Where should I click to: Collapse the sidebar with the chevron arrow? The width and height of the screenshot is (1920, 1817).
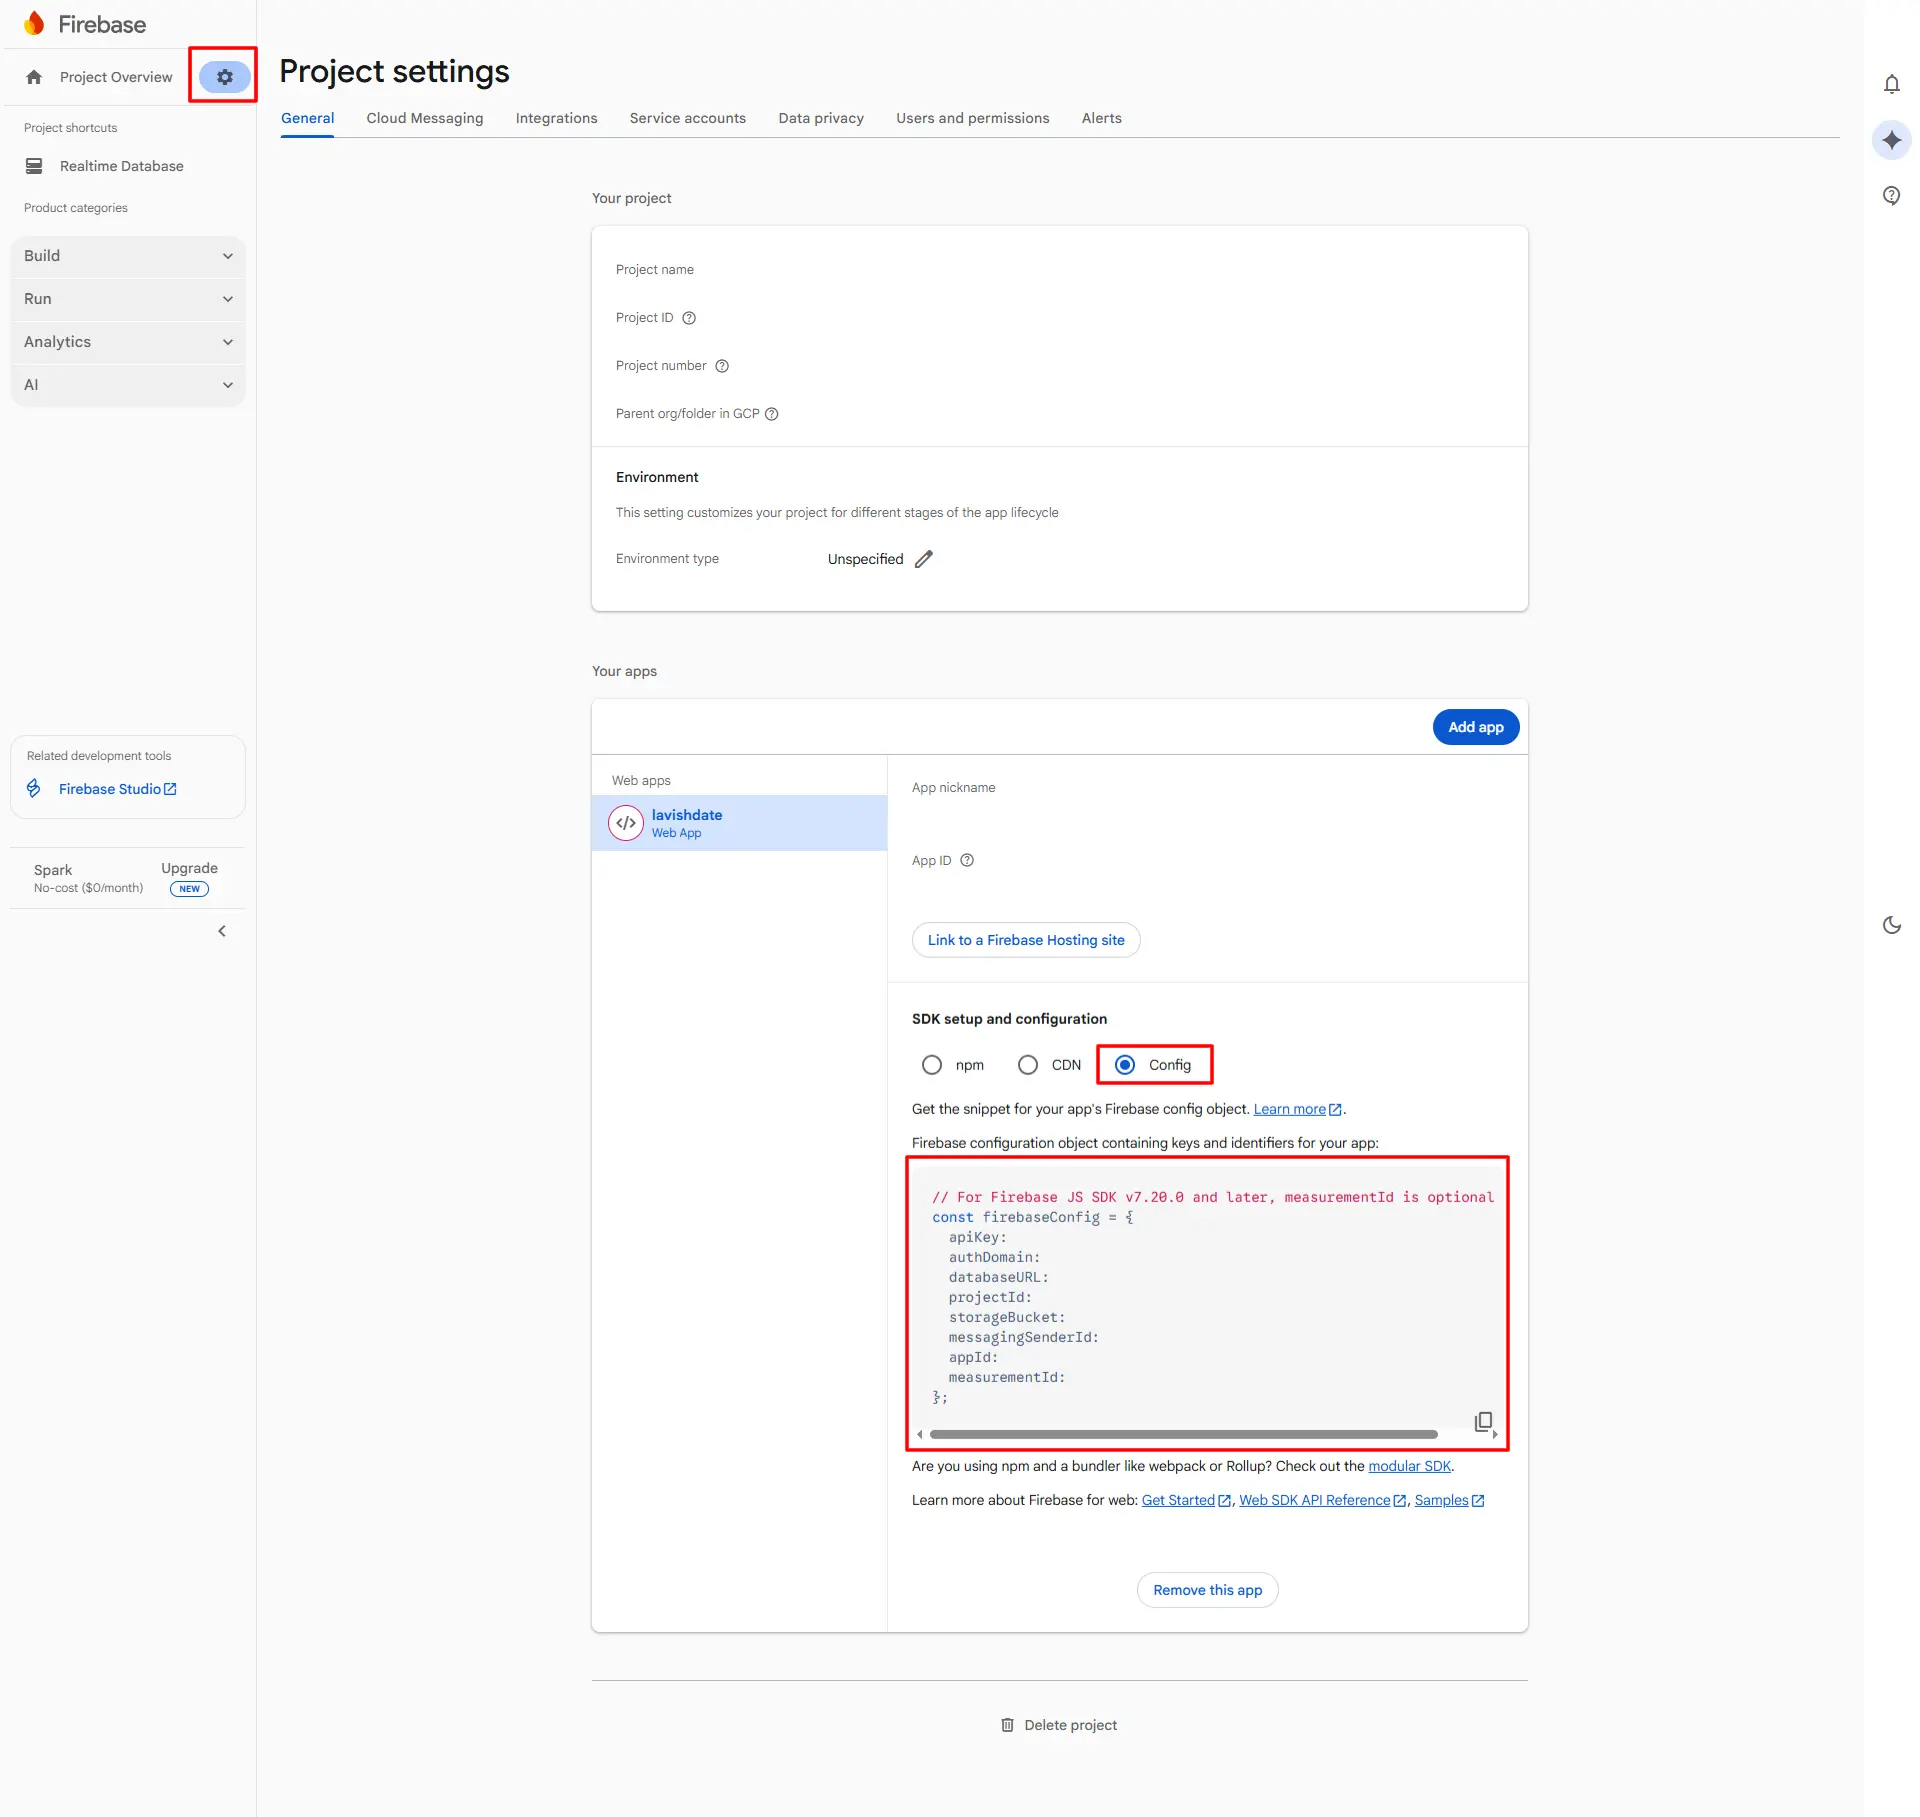pyautogui.click(x=222, y=931)
